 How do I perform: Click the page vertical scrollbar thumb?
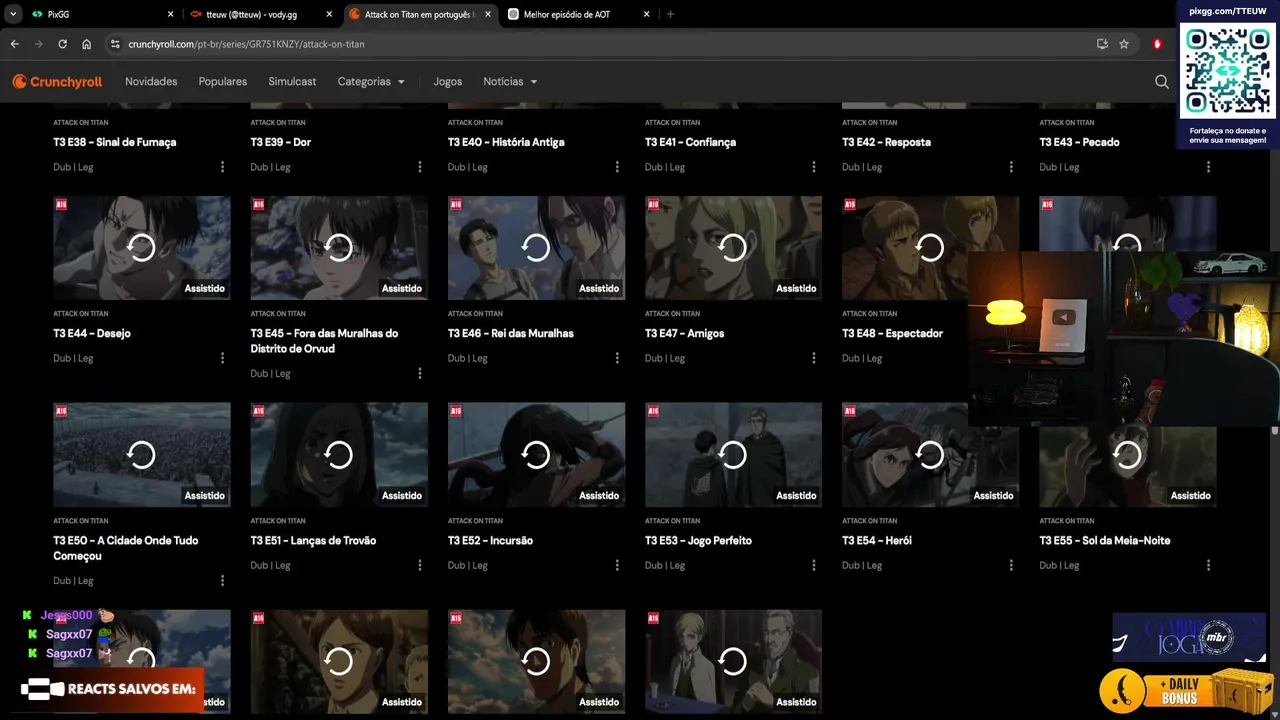click(x=1274, y=431)
